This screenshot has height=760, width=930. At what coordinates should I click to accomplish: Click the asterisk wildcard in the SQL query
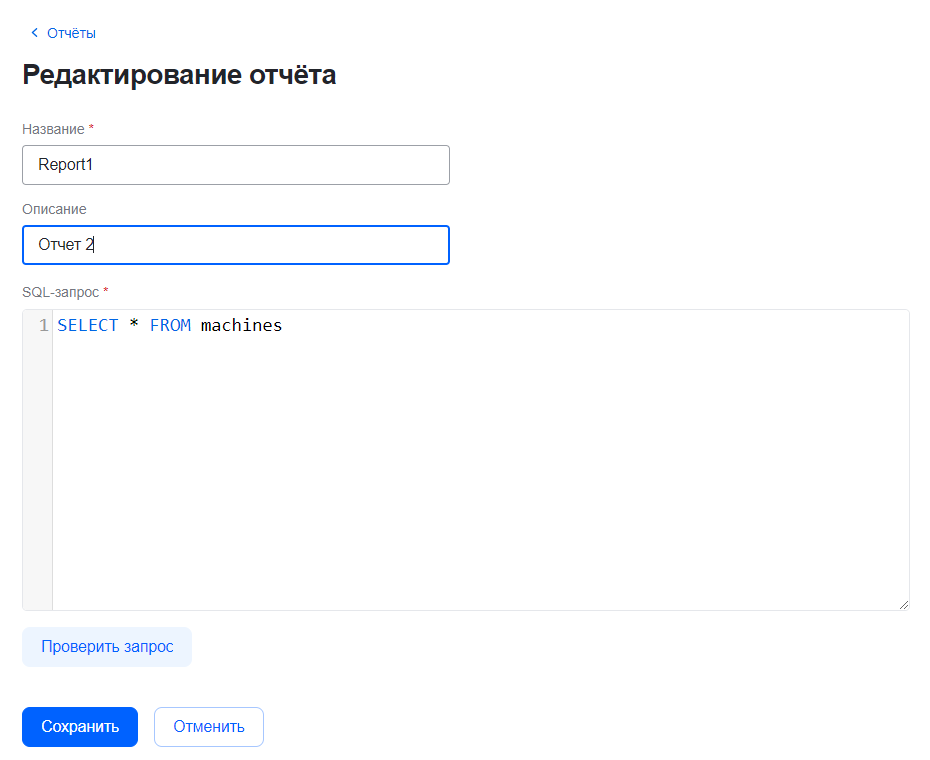tap(134, 326)
